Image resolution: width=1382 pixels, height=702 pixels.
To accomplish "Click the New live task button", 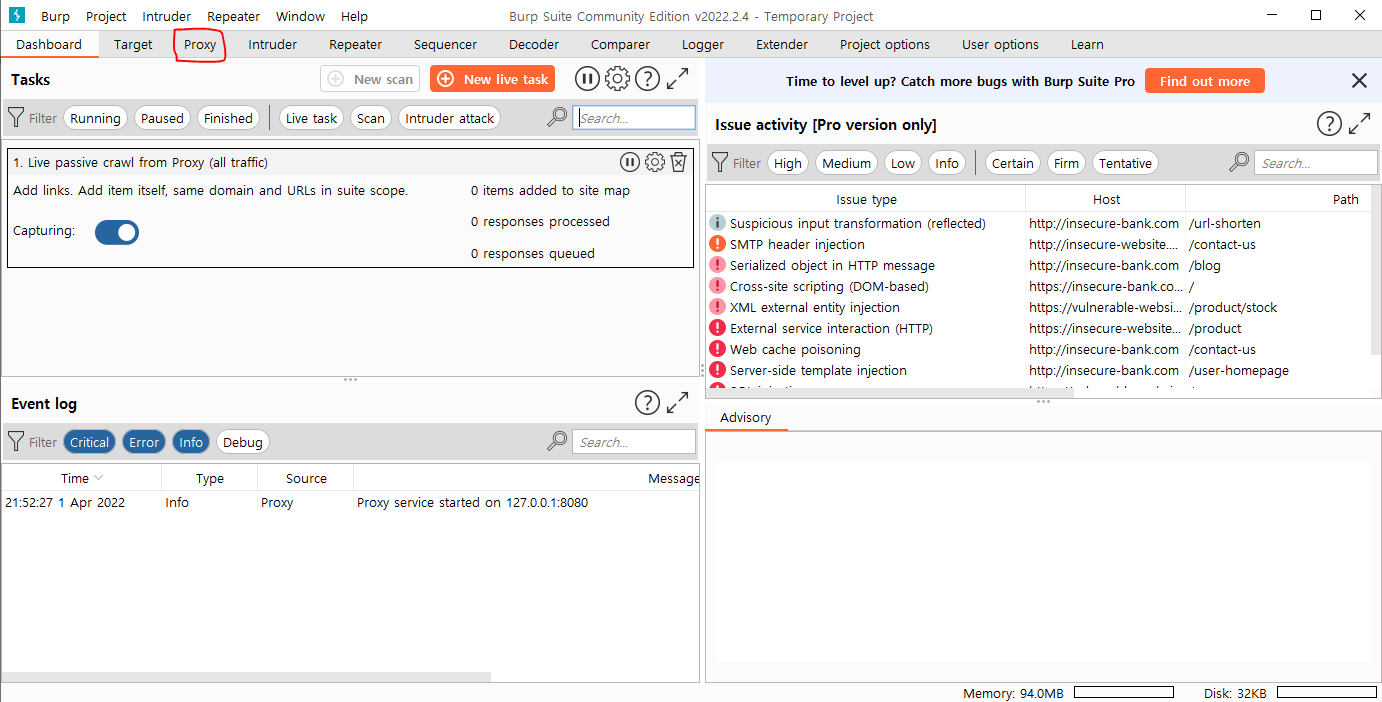I will click(x=492, y=79).
